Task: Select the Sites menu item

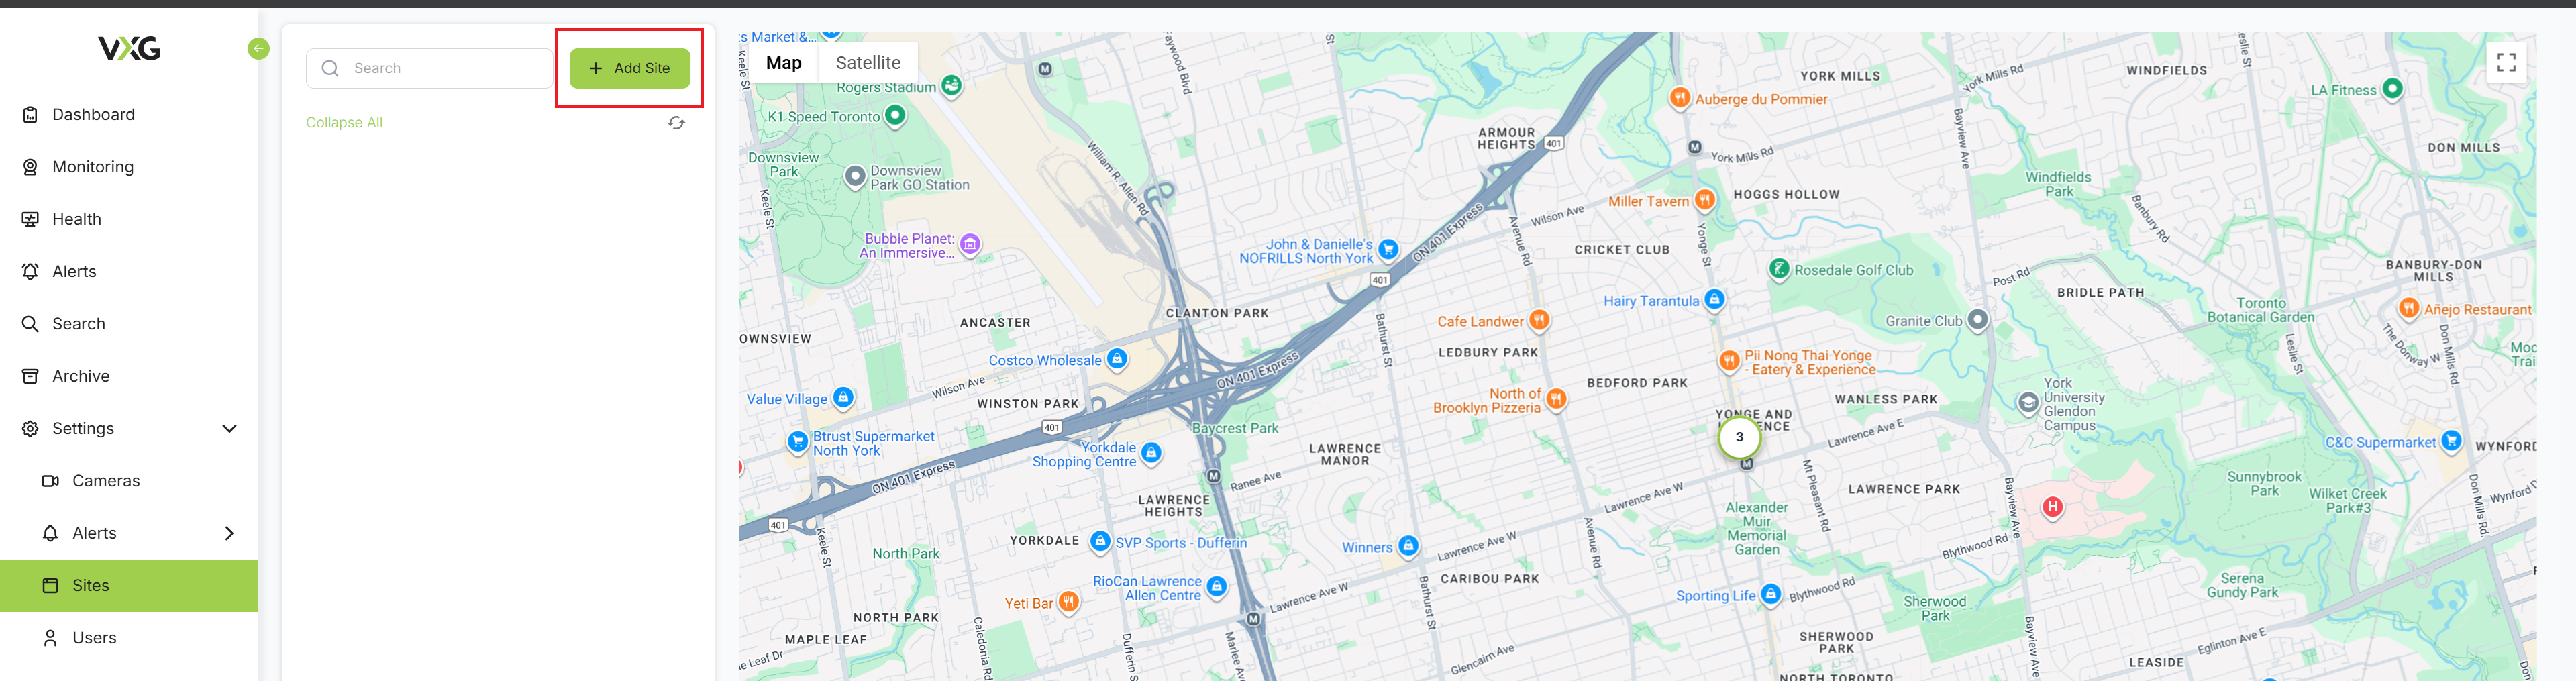Action: (129, 586)
